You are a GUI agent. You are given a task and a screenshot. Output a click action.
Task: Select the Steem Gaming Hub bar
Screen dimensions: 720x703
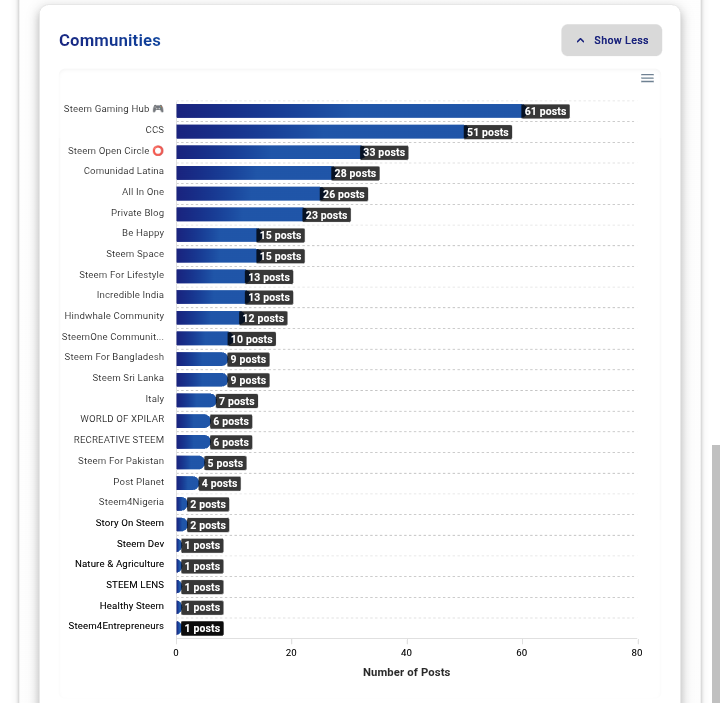[x=349, y=111]
